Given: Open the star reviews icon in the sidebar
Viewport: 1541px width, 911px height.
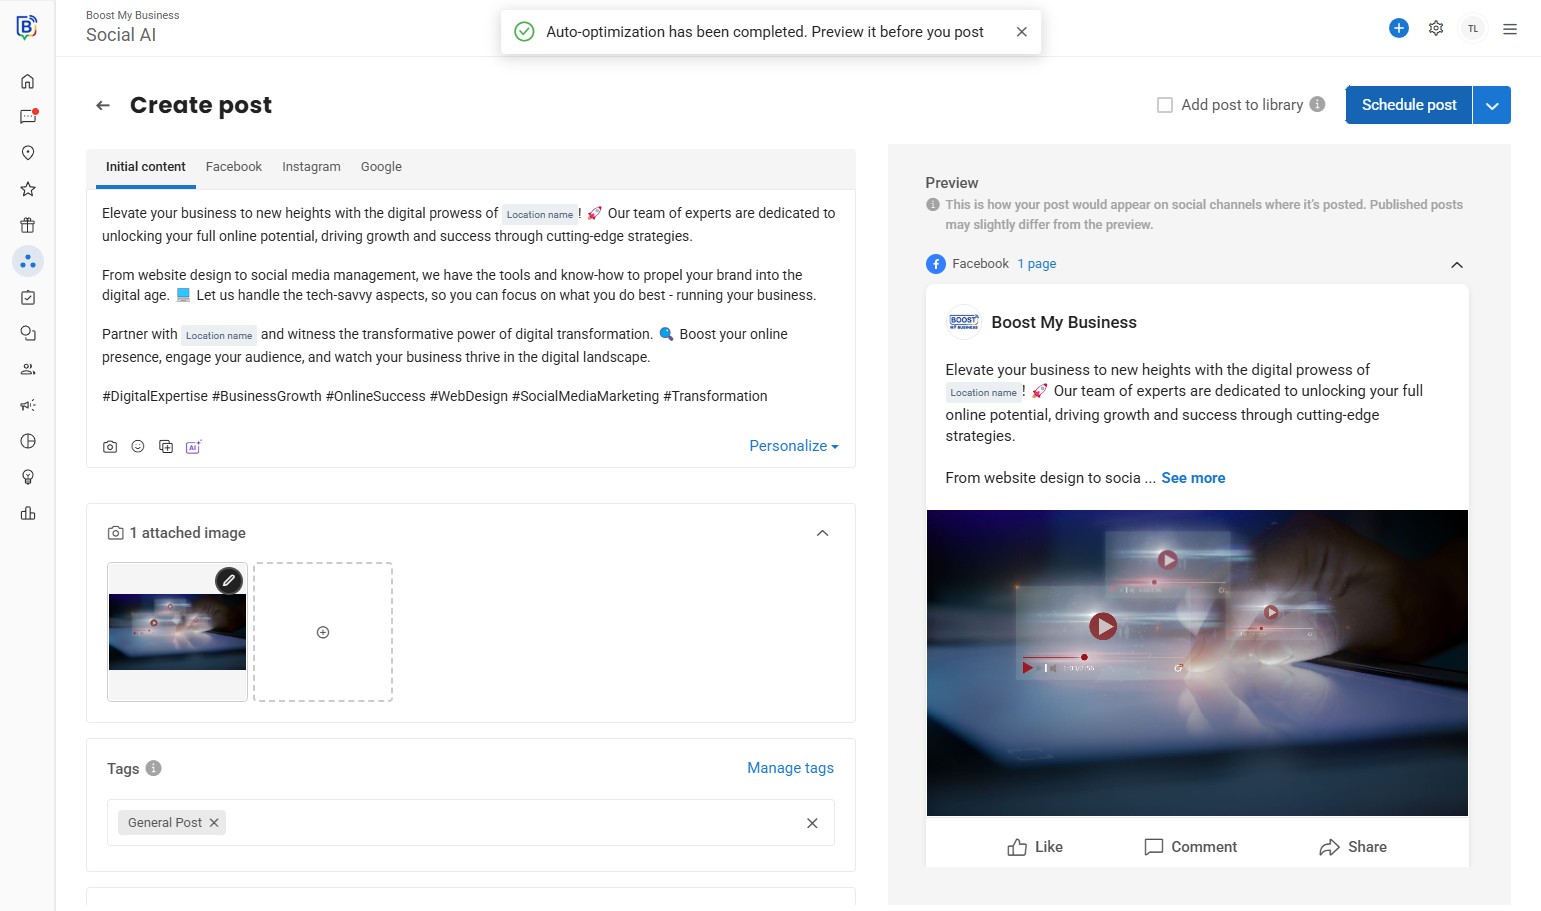Looking at the screenshot, I should point(28,189).
